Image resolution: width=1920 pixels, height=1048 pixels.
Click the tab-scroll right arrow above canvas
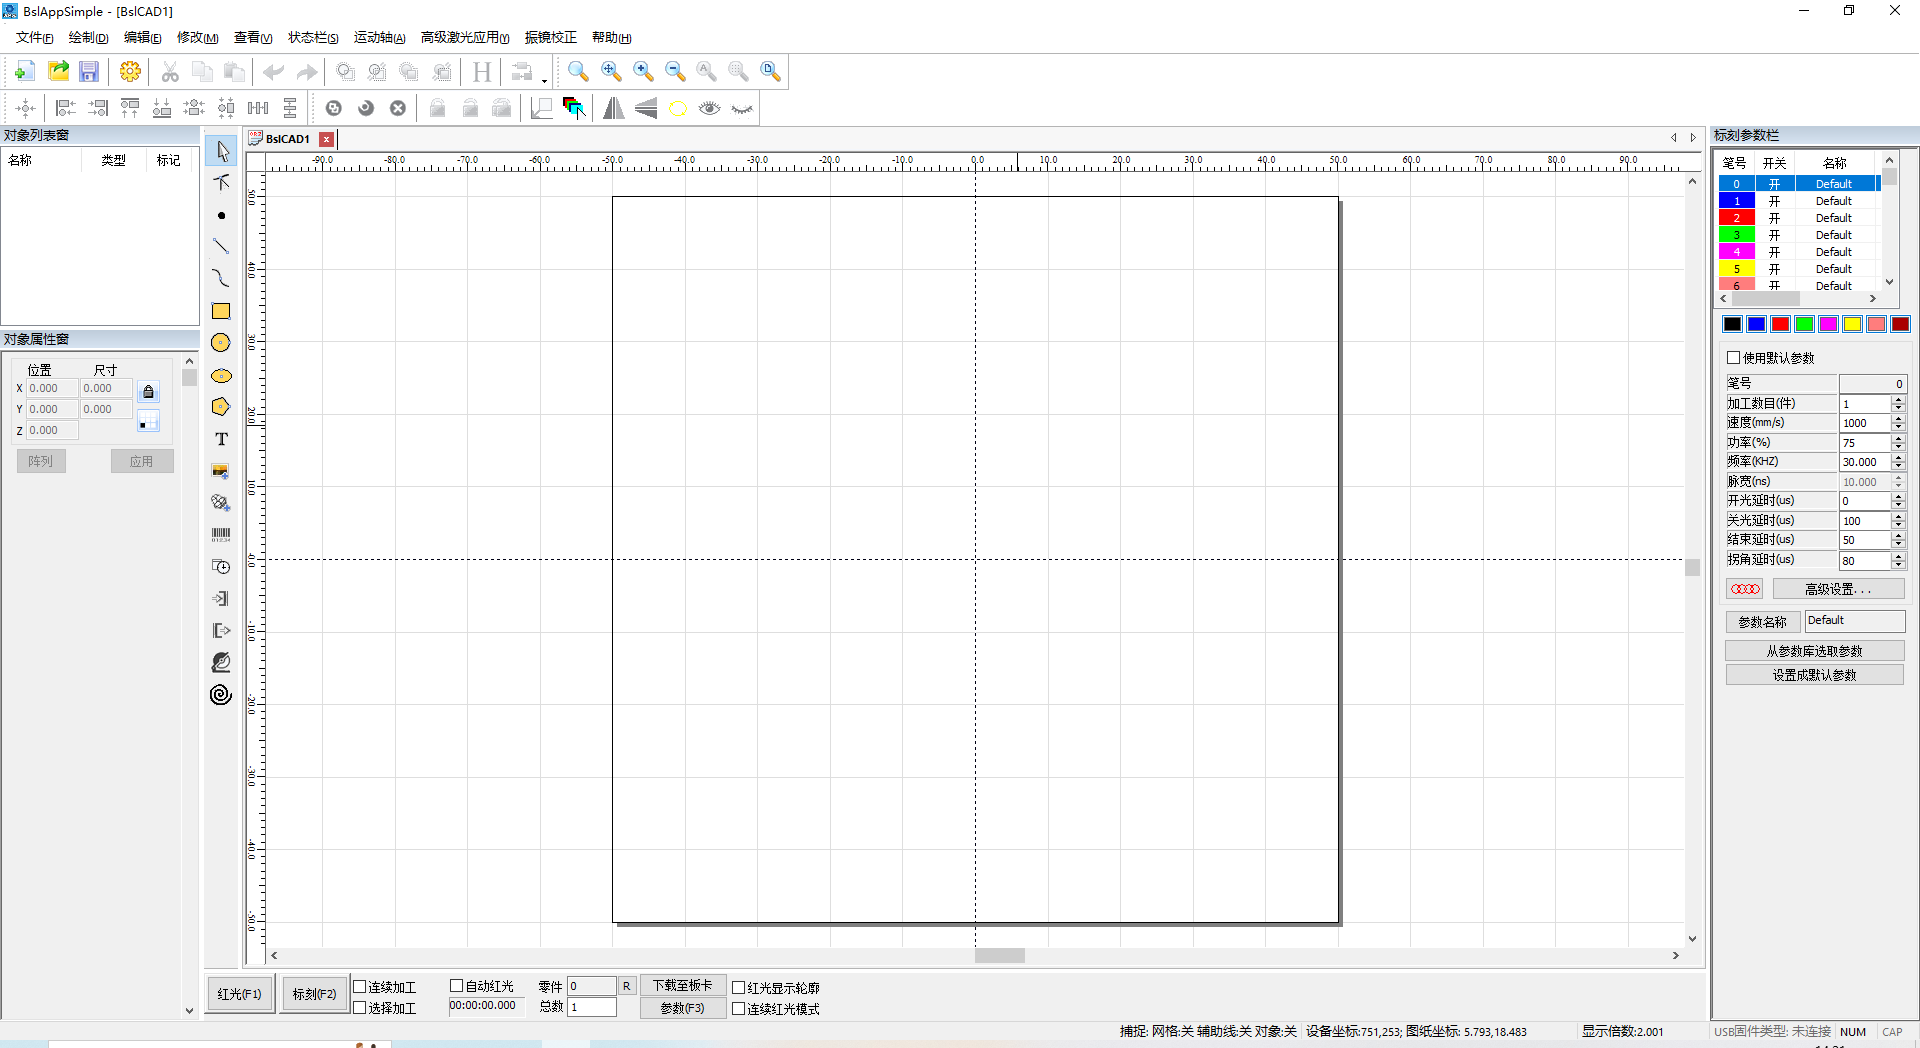1693,138
